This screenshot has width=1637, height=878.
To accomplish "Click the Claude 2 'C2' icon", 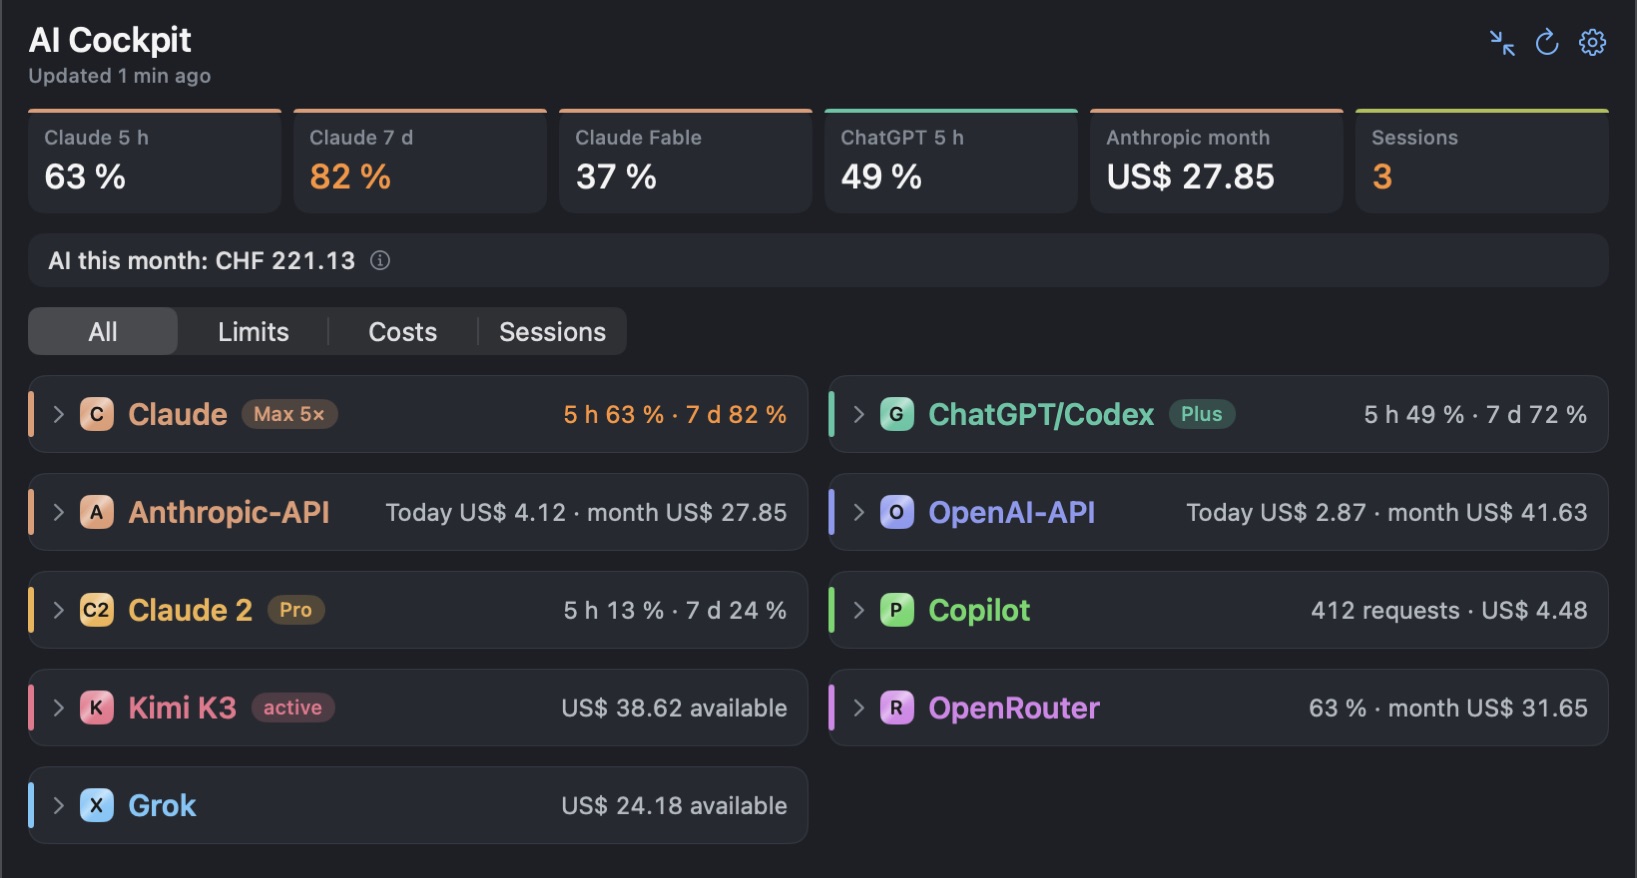I will pos(97,610).
